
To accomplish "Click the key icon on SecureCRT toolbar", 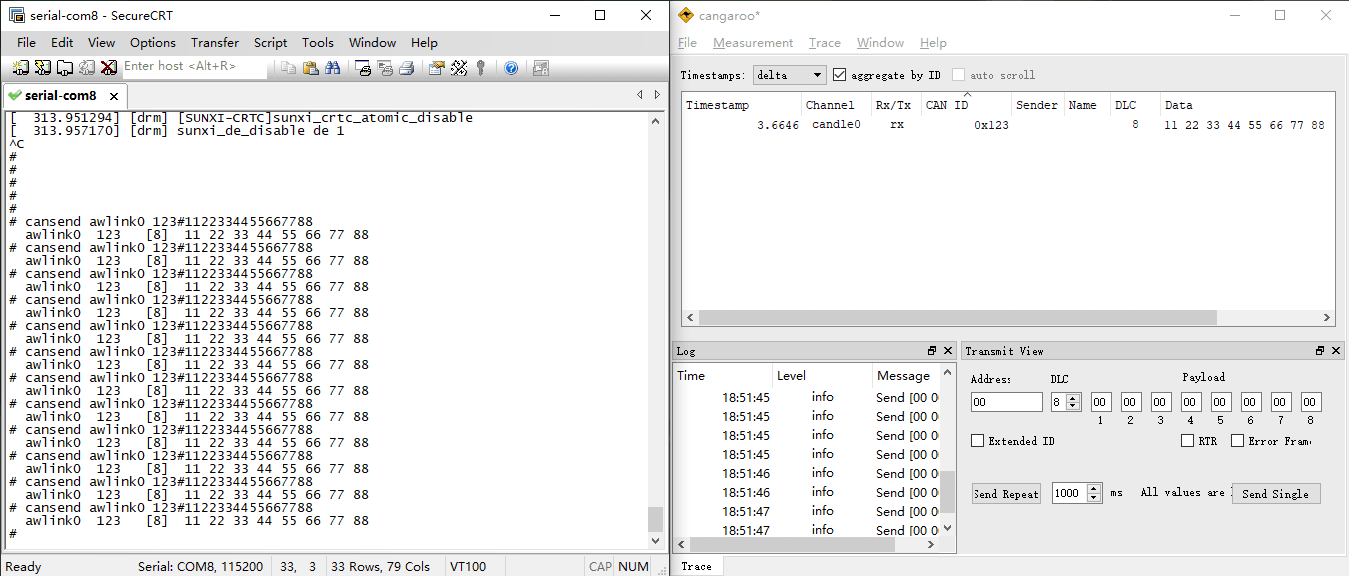I will click(481, 67).
